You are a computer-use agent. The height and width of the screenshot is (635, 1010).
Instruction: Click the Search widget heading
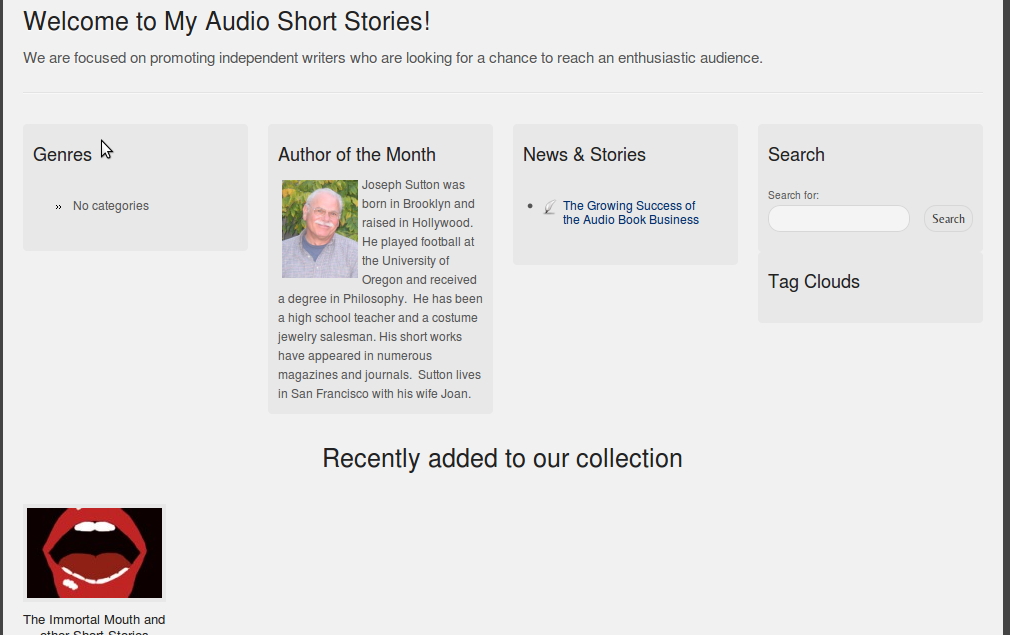(x=796, y=154)
